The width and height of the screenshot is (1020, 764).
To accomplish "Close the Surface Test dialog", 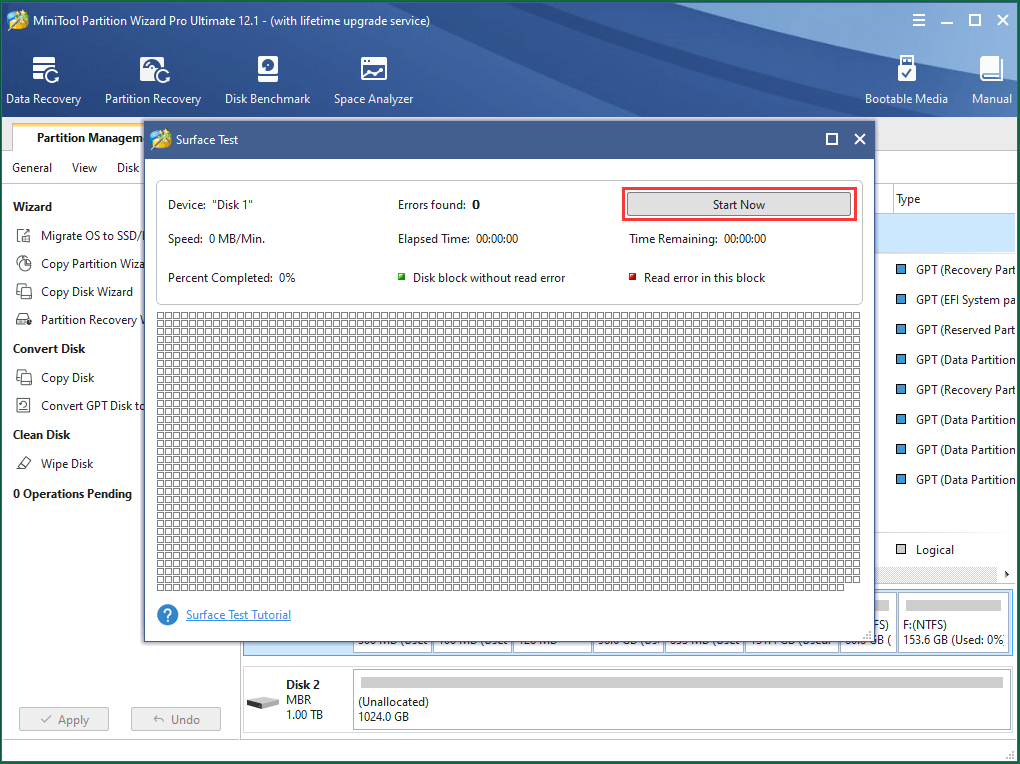I will pyautogui.click(x=859, y=139).
